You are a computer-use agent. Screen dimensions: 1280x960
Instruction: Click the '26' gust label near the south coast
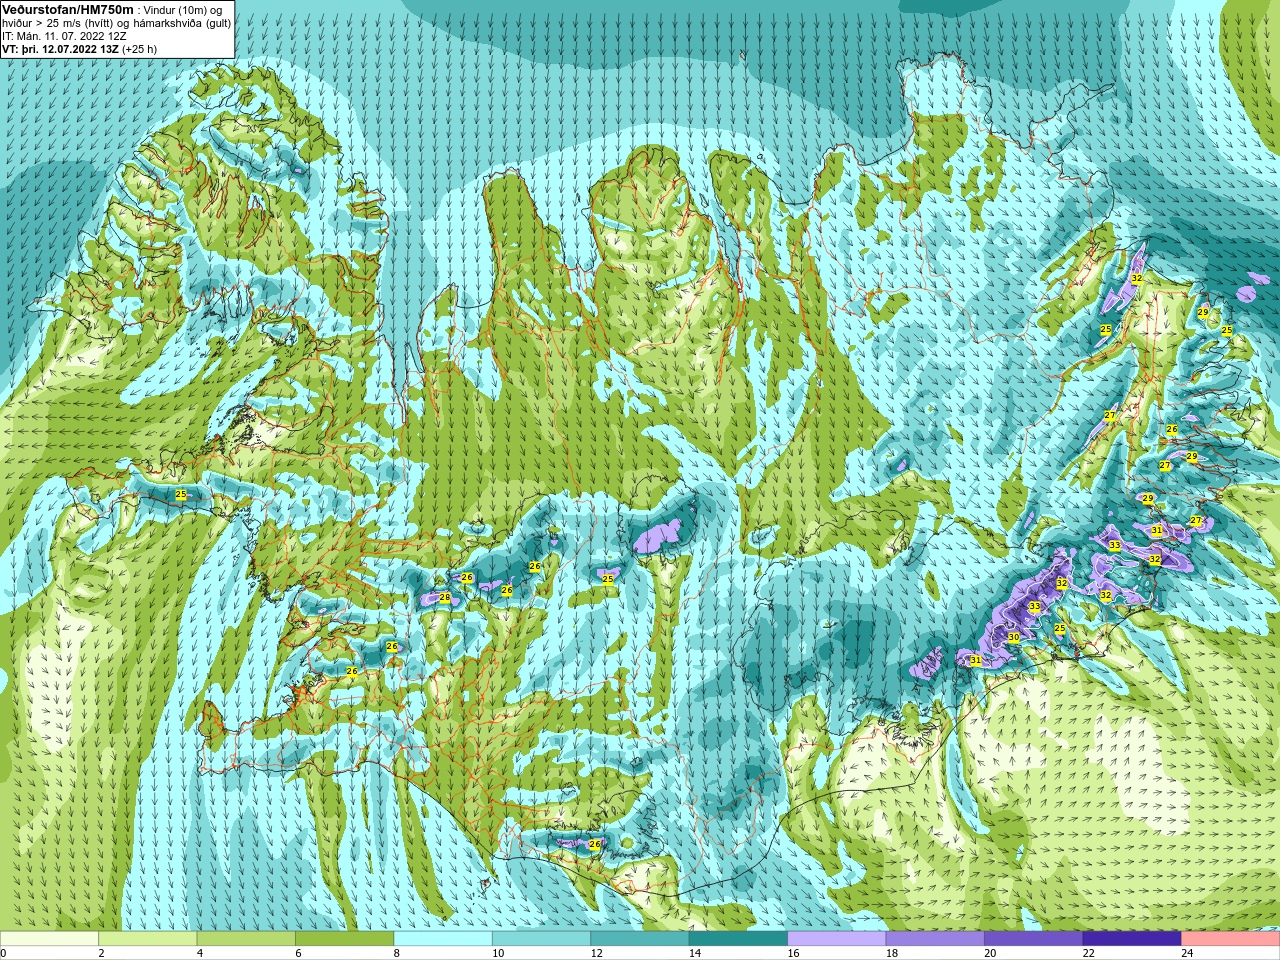tap(595, 844)
